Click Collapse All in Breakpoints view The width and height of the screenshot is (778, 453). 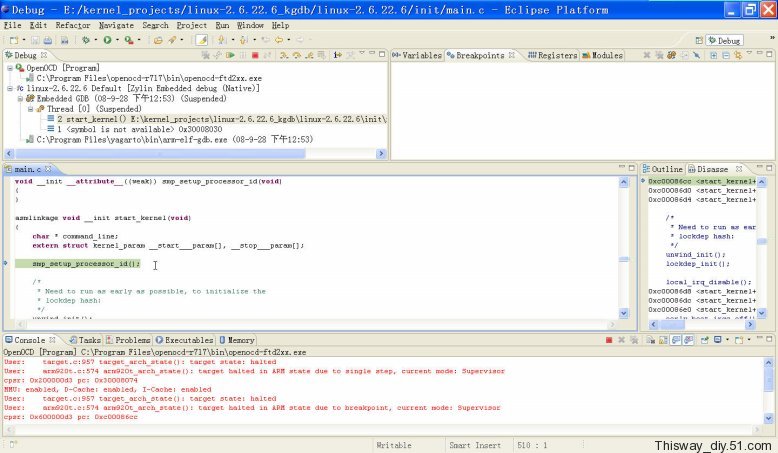tap(726, 55)
